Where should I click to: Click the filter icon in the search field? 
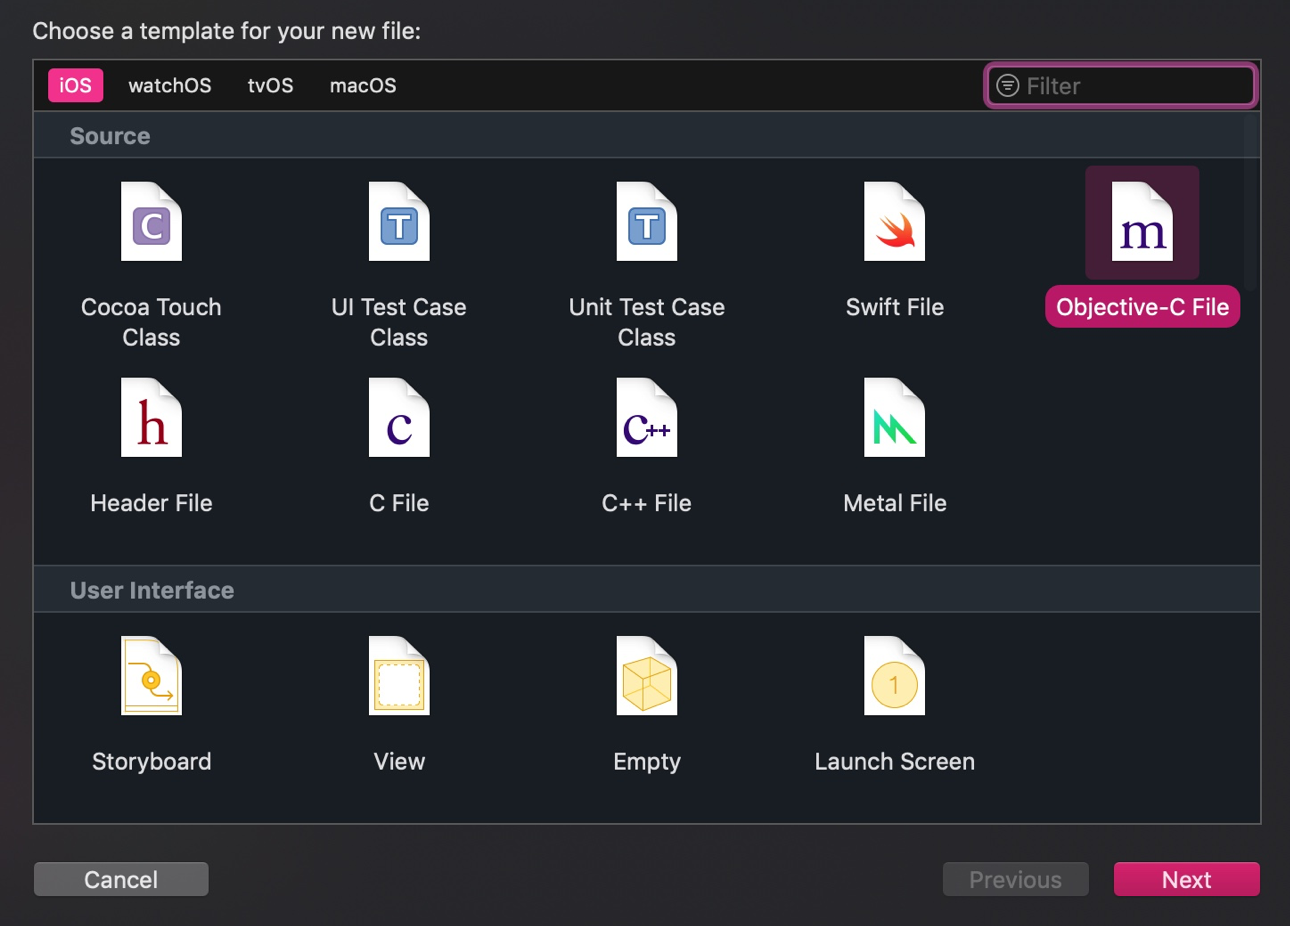tap(1008, 86)
